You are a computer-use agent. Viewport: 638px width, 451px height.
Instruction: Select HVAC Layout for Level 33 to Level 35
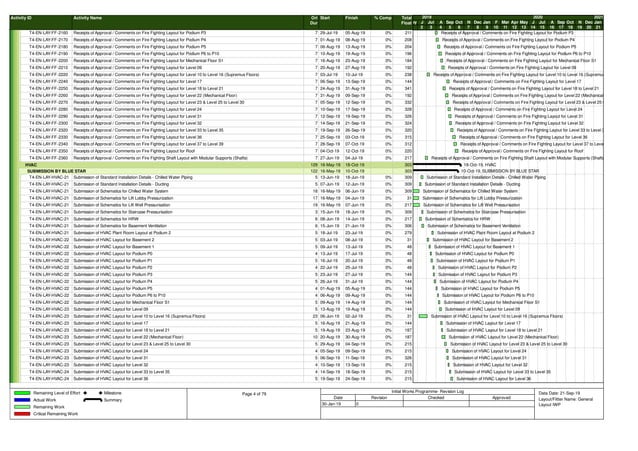[x=216, y=372]
